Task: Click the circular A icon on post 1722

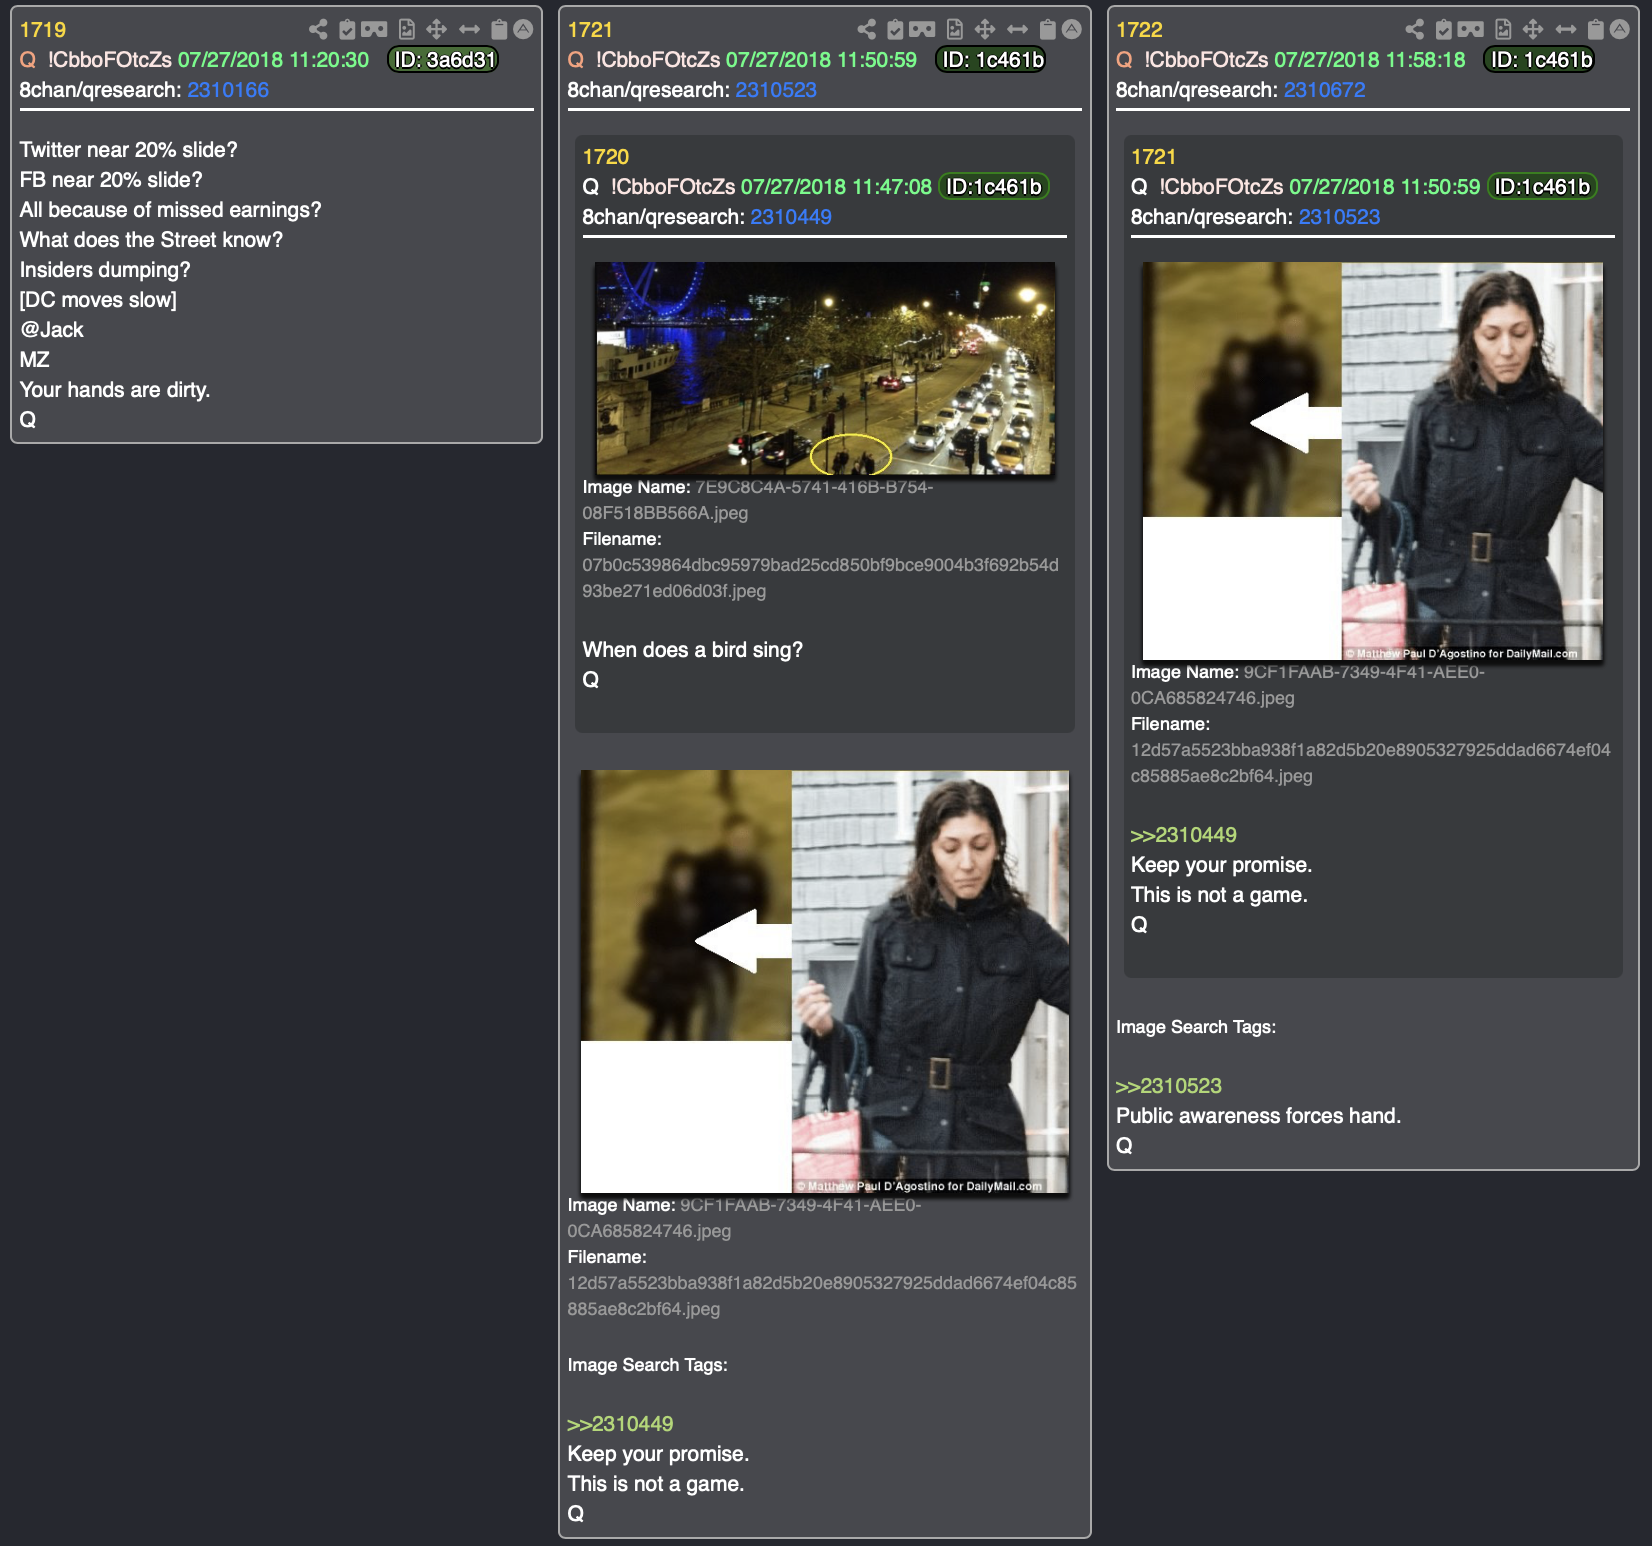Action: pyautogui.click(x=1620, y=29)
